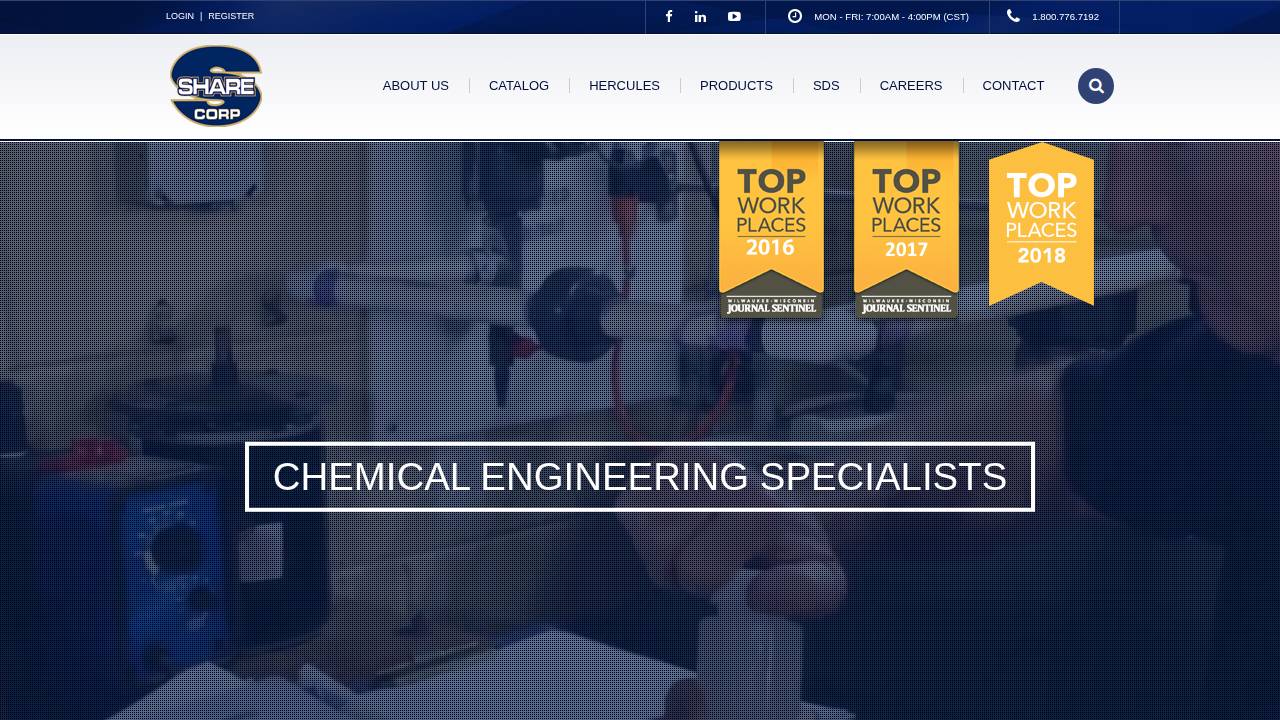Visit the YouTube channel icon

coord(734,16)
